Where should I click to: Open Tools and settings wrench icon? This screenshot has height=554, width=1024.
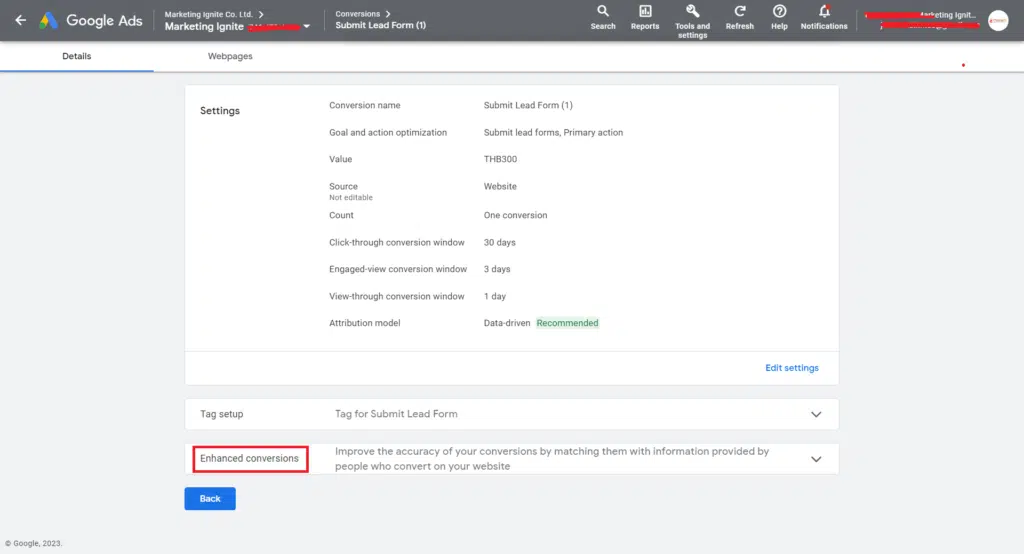[692, 11]
